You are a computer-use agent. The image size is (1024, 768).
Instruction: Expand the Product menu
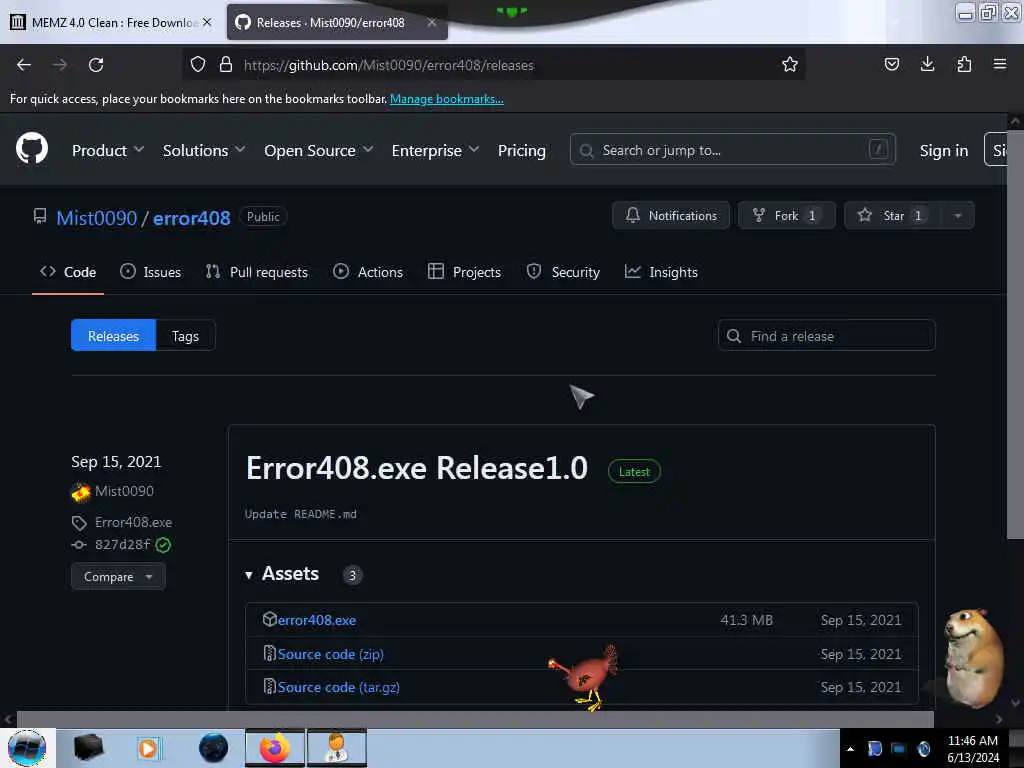[x=108, y=150]
